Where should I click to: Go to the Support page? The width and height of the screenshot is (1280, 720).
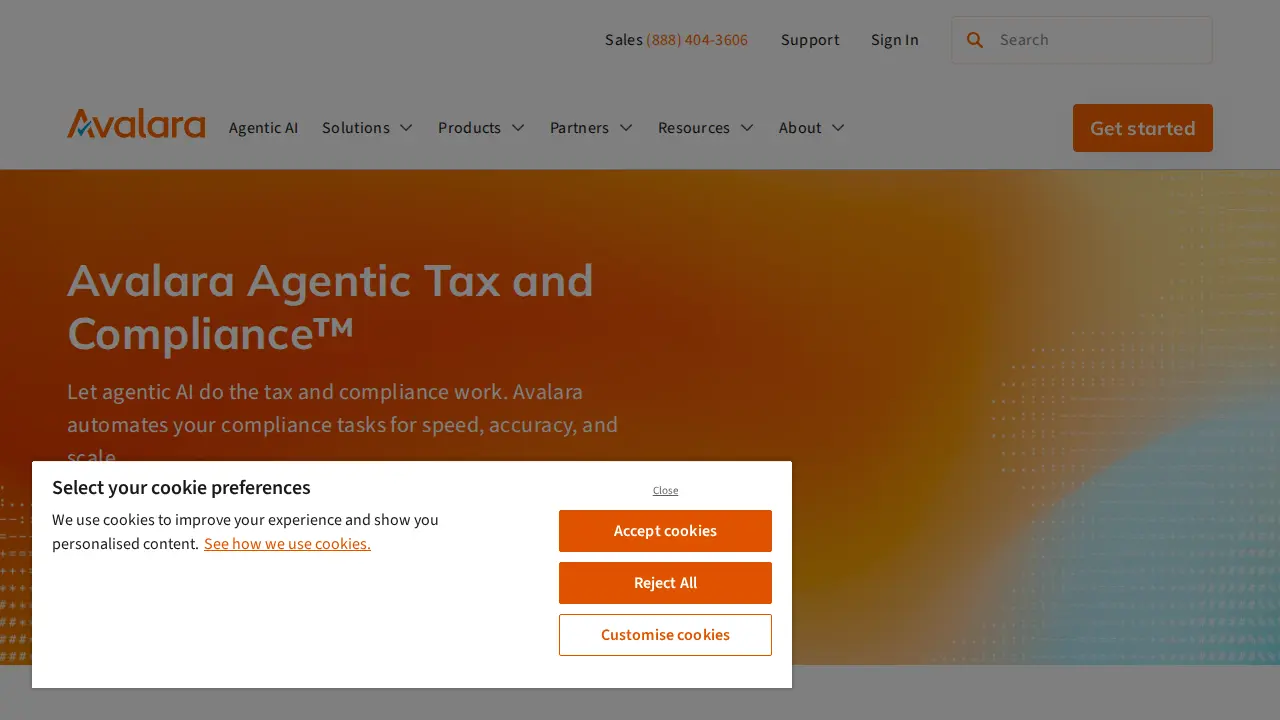pyautogui.click(x=810, y=40)
